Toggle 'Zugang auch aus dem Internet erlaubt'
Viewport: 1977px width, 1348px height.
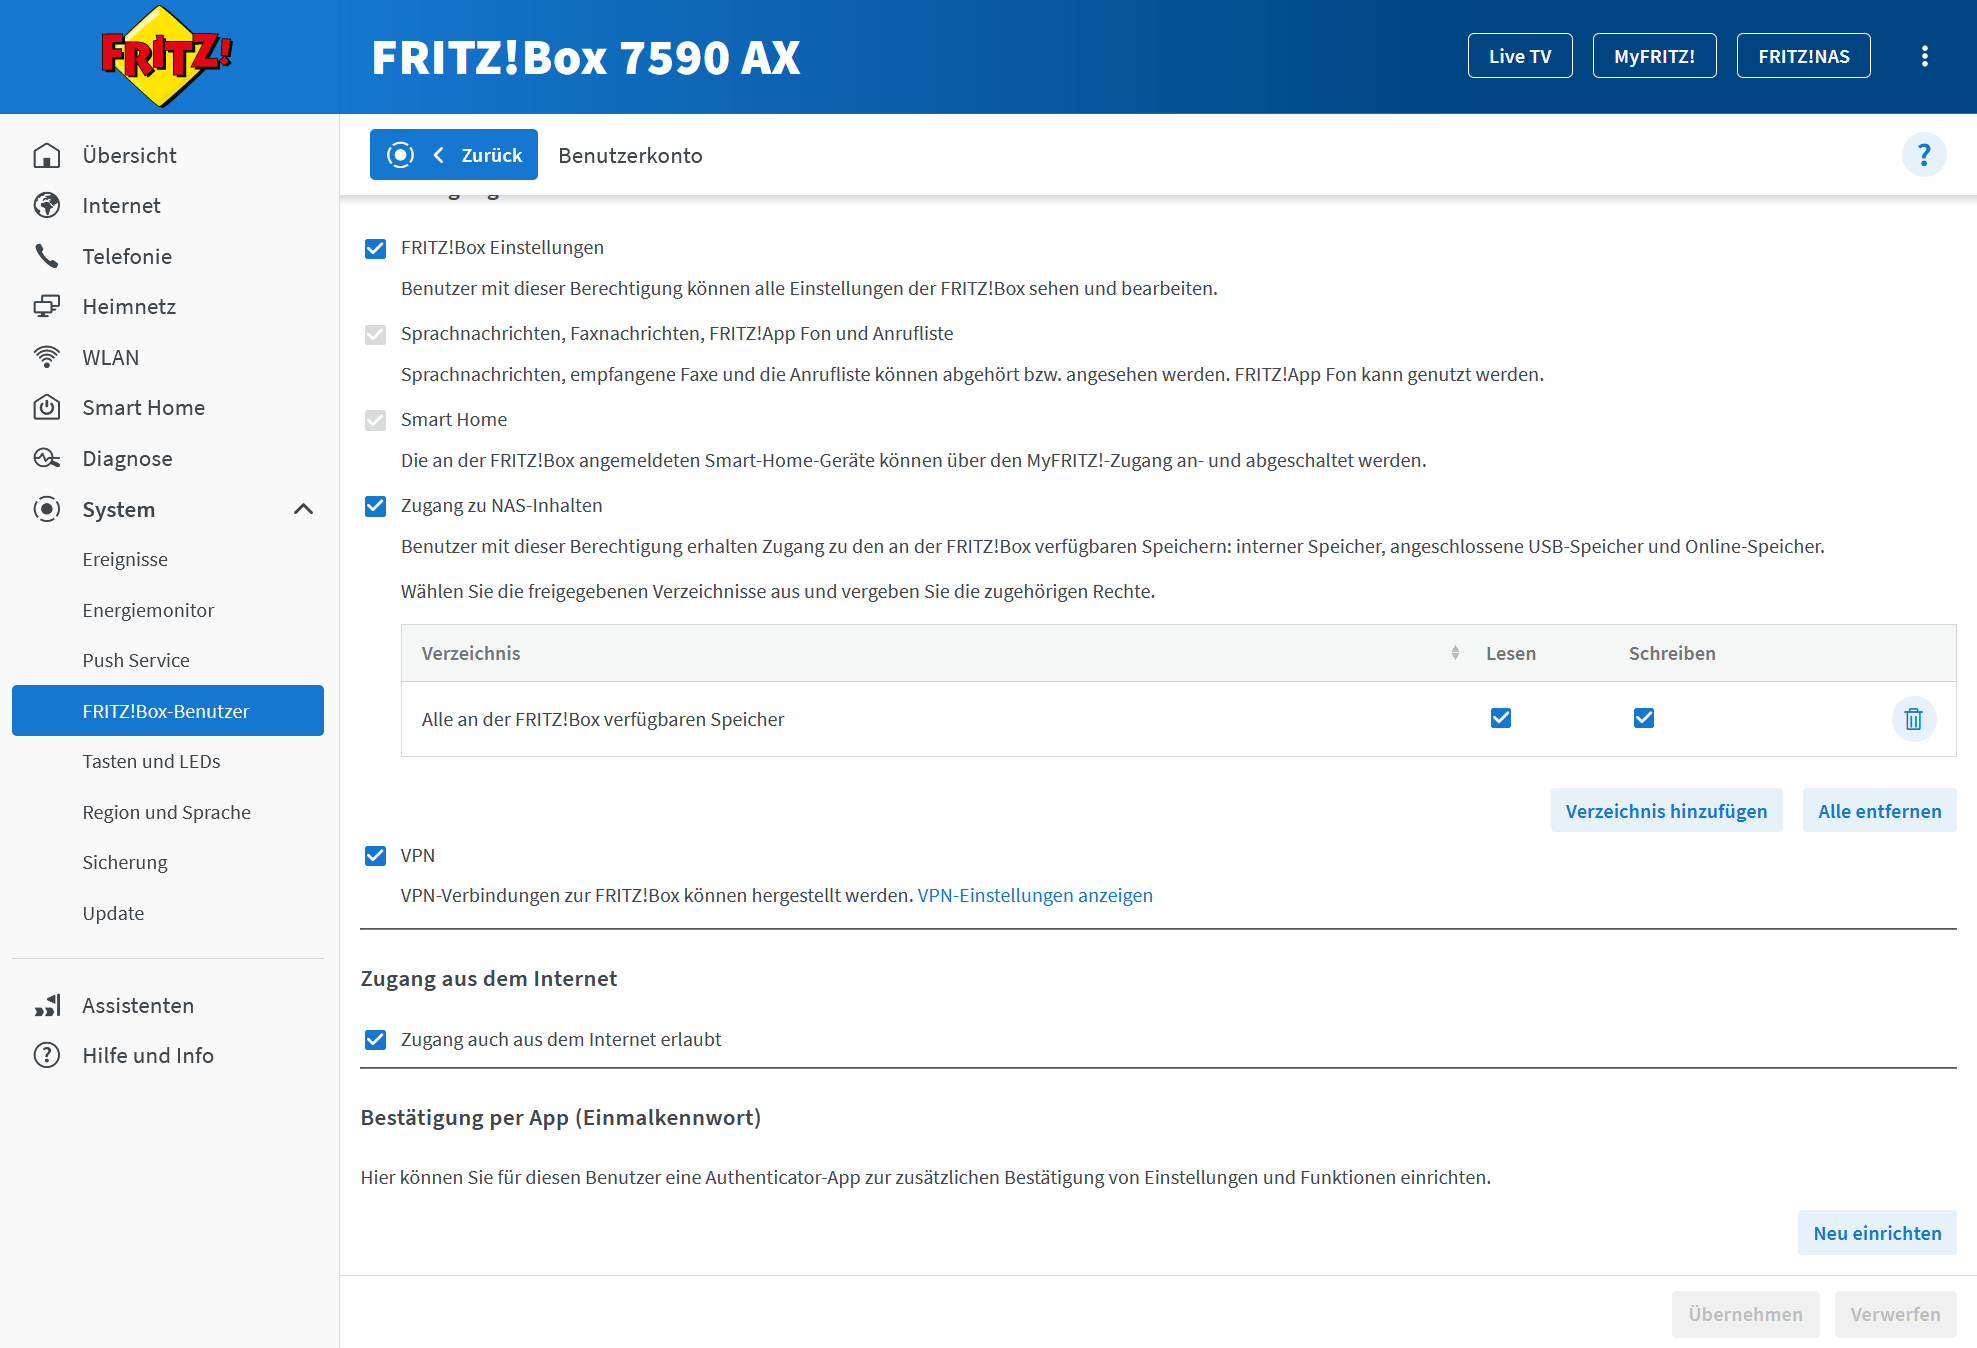pos(376,1040)
